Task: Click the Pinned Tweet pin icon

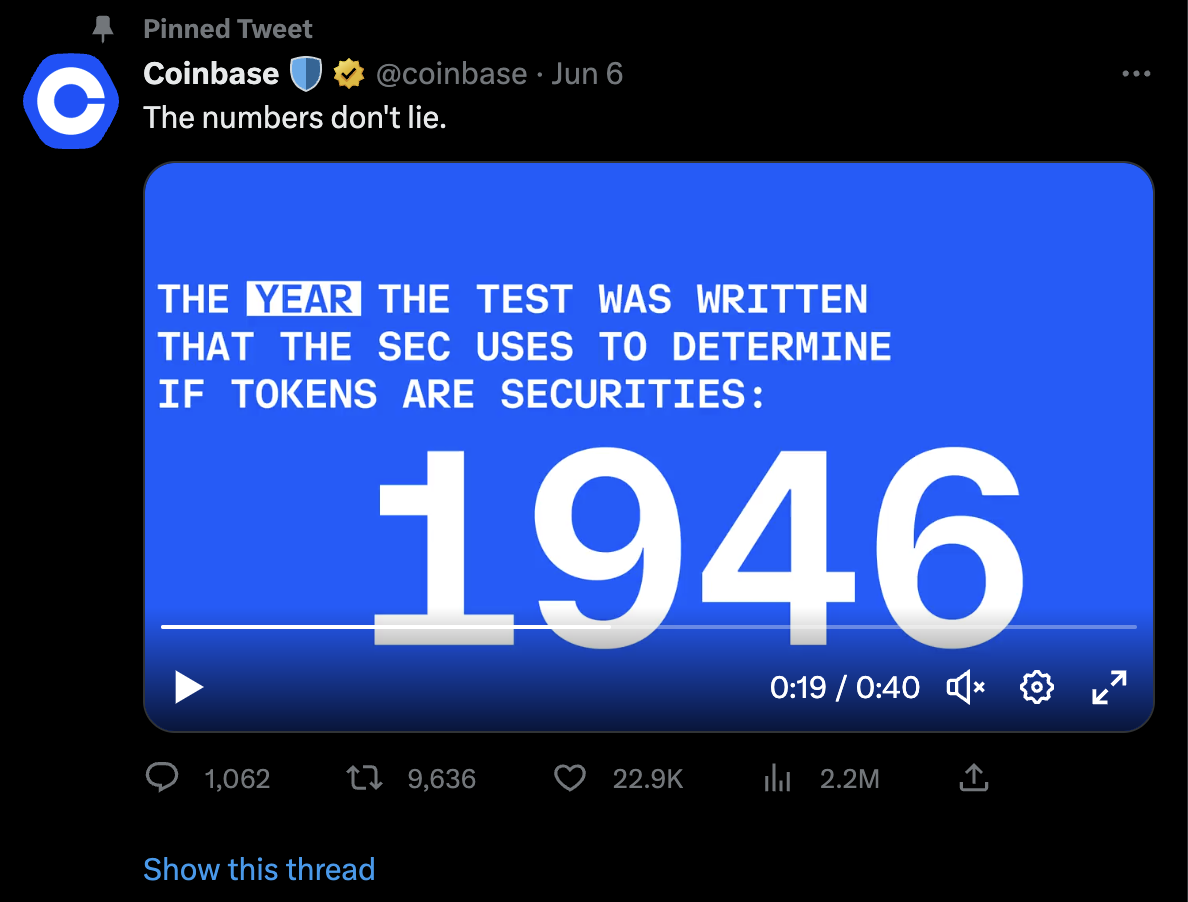Action: [x=103, y=29]
